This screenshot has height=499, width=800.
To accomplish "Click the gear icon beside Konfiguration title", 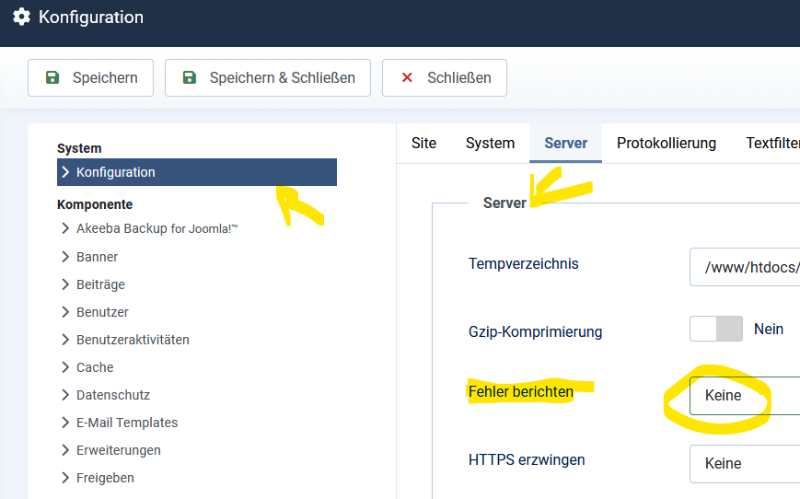I will coord(21,17).
